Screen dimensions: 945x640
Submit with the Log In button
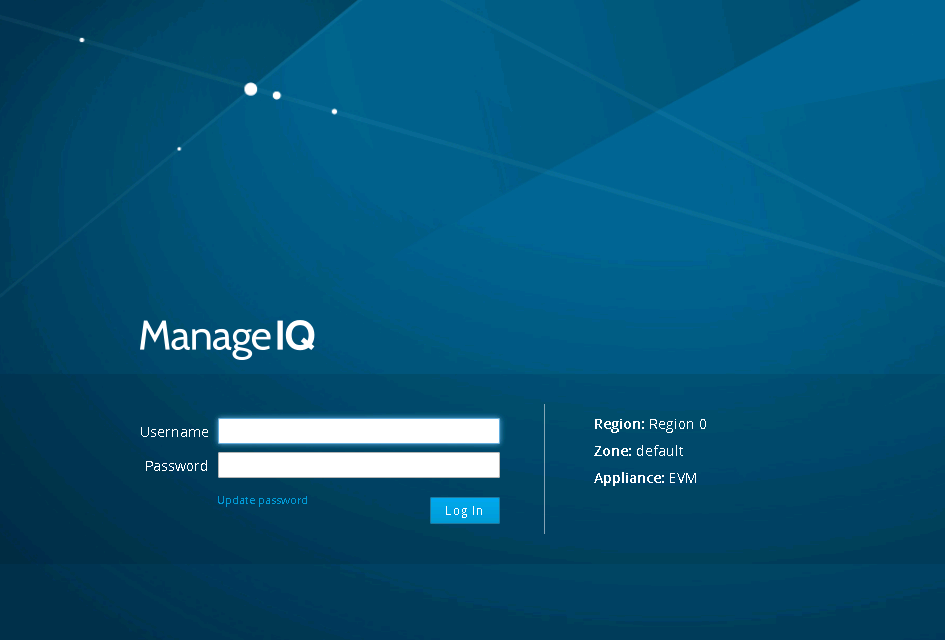[x=465, y=510]
